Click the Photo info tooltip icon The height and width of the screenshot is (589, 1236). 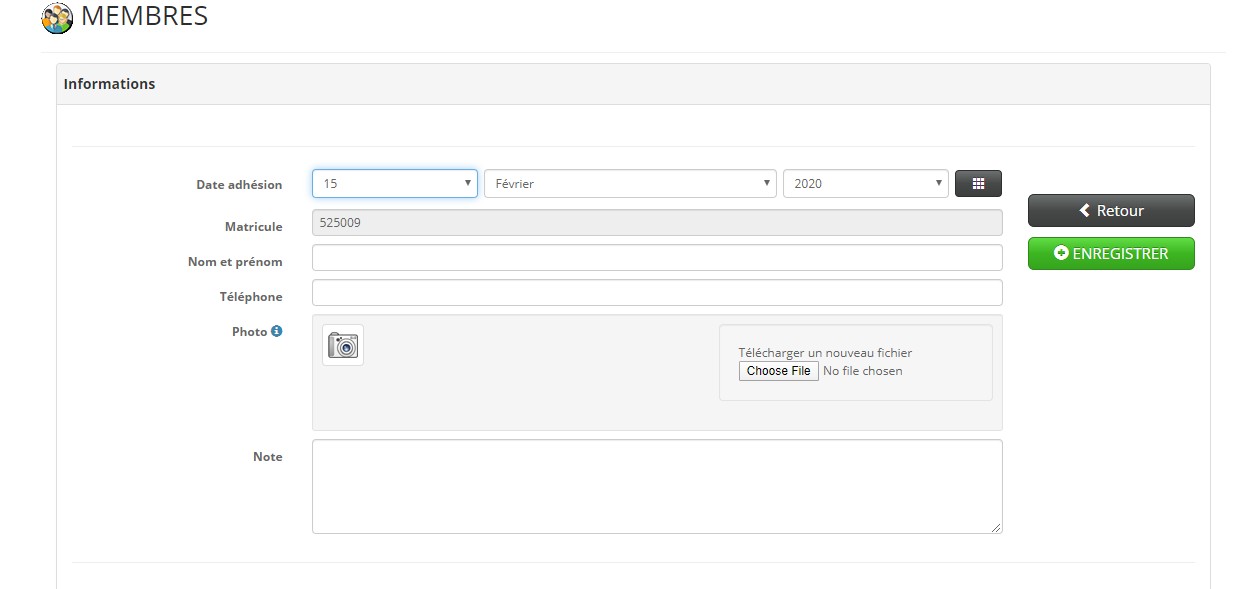pos(277,331)
